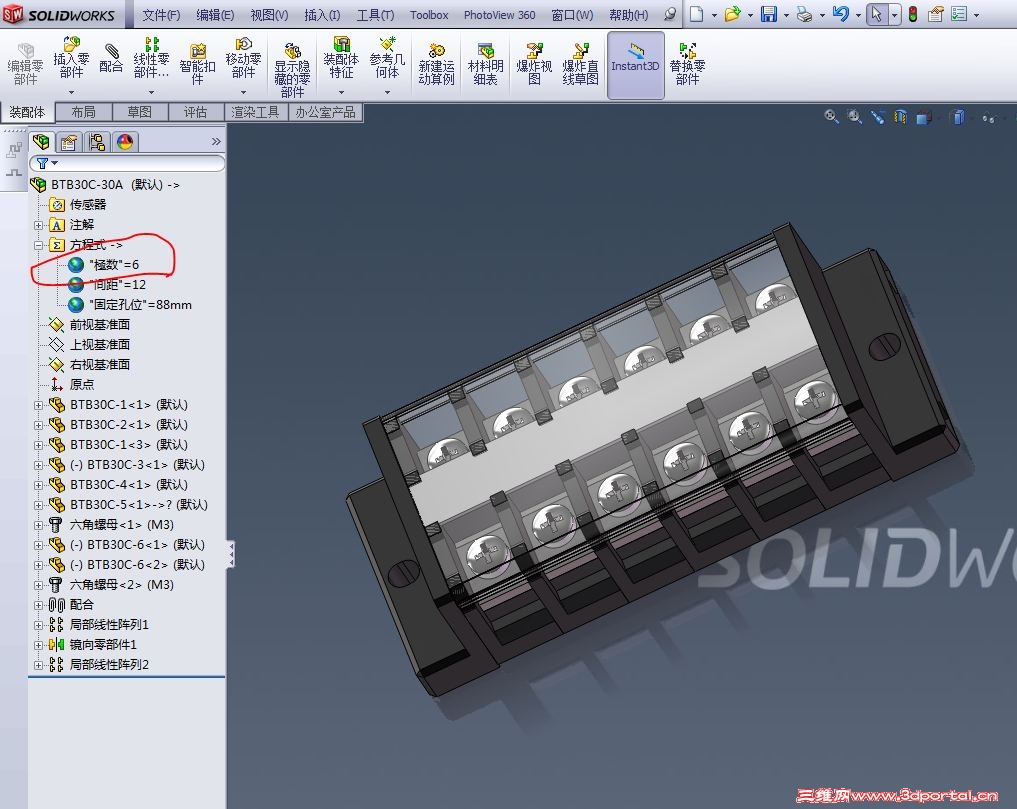
Task: Click the Open file folder icon
Action: tap(733, 14)
